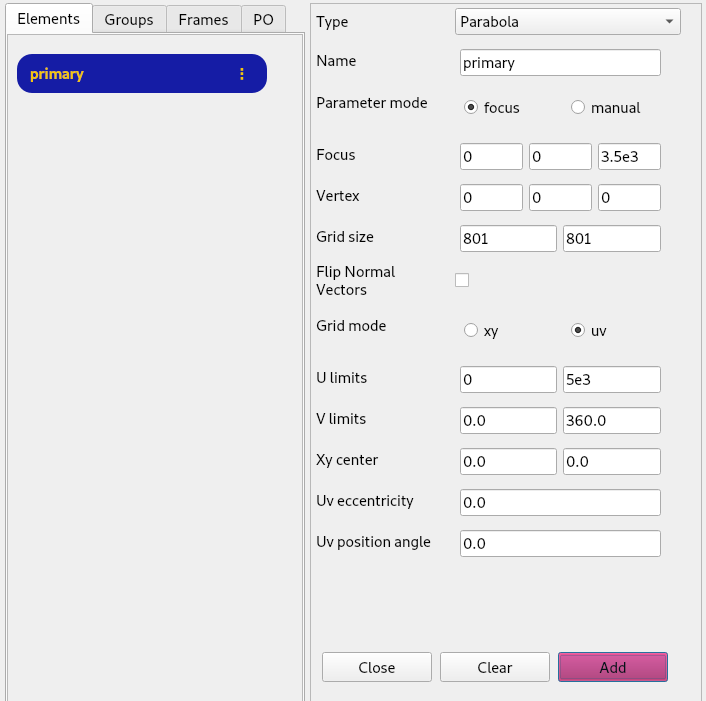
Task: Enable the Flip Normal Vectors checkbox
Action: 462,281
